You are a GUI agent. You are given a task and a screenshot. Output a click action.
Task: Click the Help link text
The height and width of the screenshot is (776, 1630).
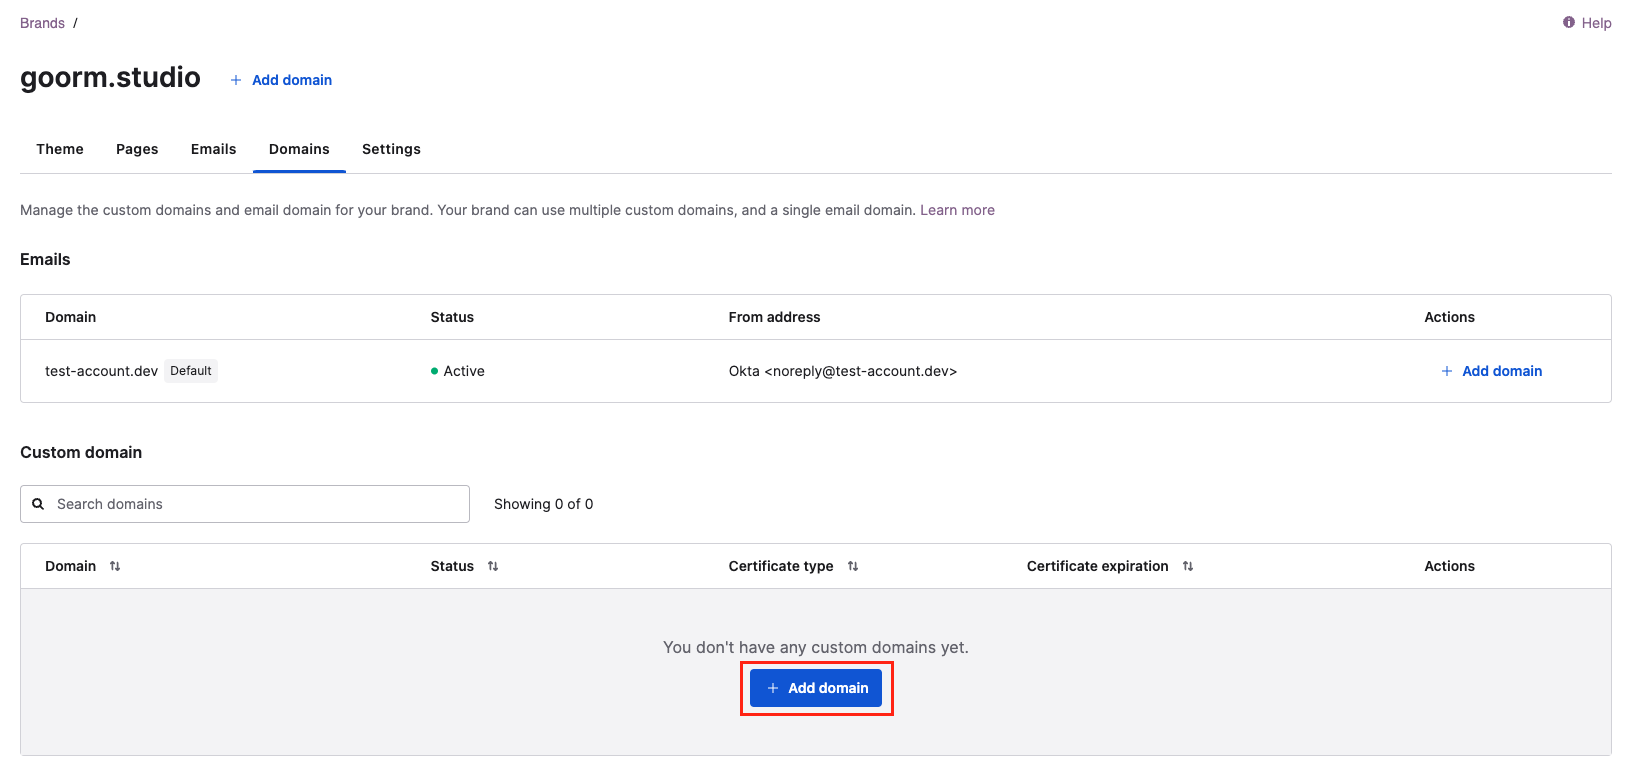pos(1596,23)
